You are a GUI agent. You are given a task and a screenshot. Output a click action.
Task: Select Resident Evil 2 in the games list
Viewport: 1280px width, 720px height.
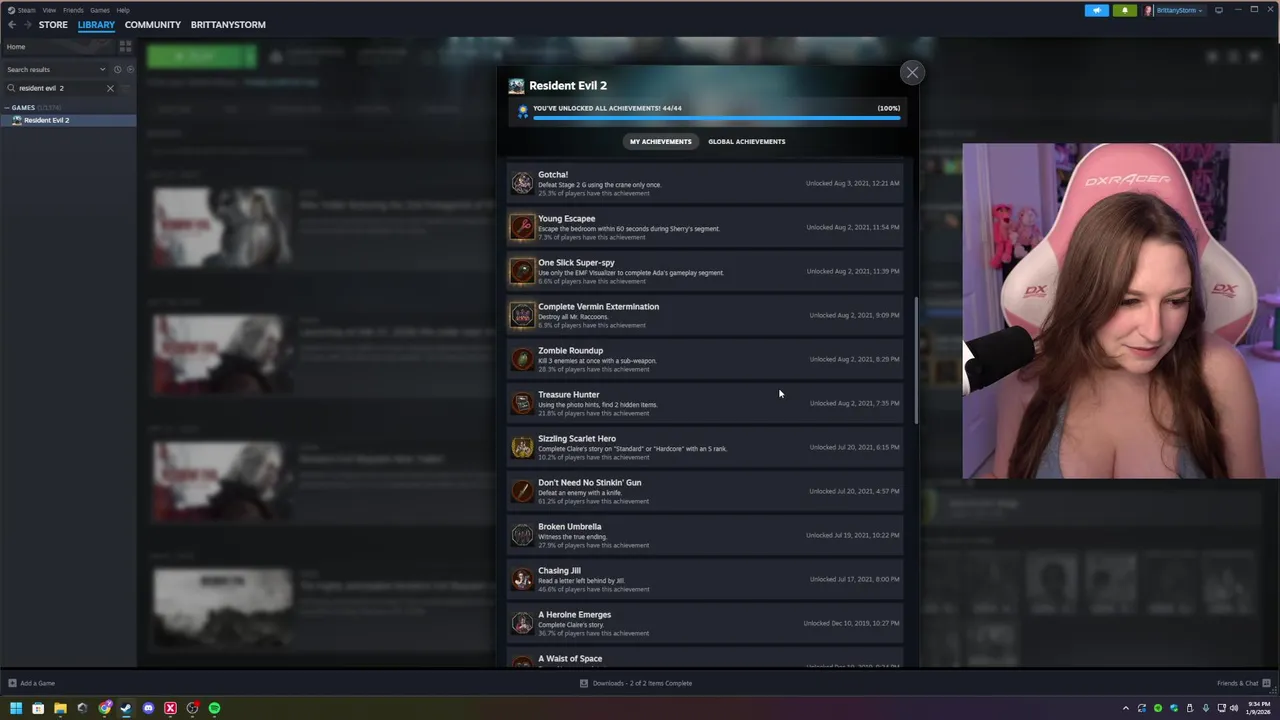click(x=68, y=120)
